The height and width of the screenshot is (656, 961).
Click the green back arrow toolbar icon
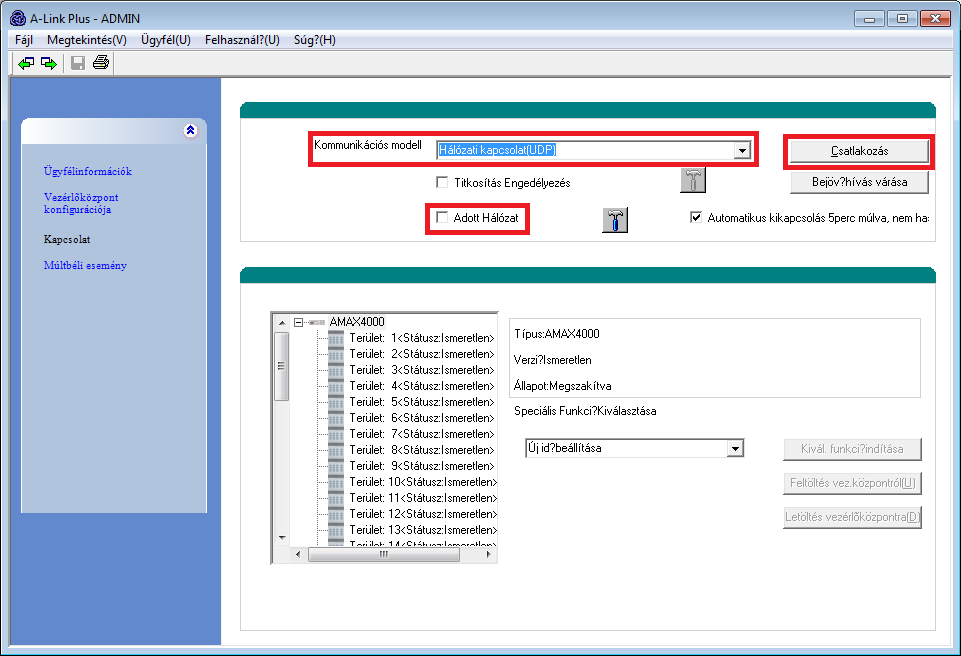pyautogui.click(x=26, y=63)
